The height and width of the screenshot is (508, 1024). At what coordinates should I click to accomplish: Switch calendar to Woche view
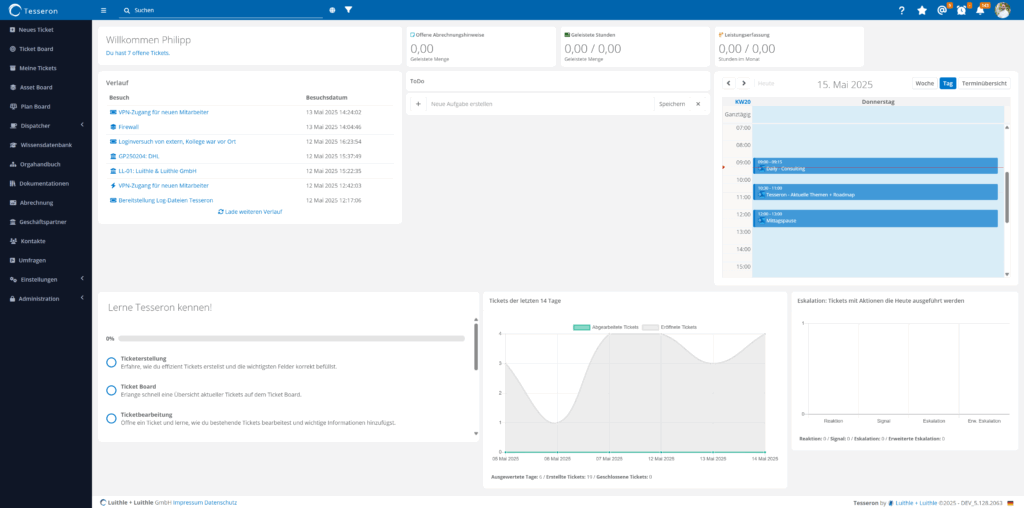925,83
